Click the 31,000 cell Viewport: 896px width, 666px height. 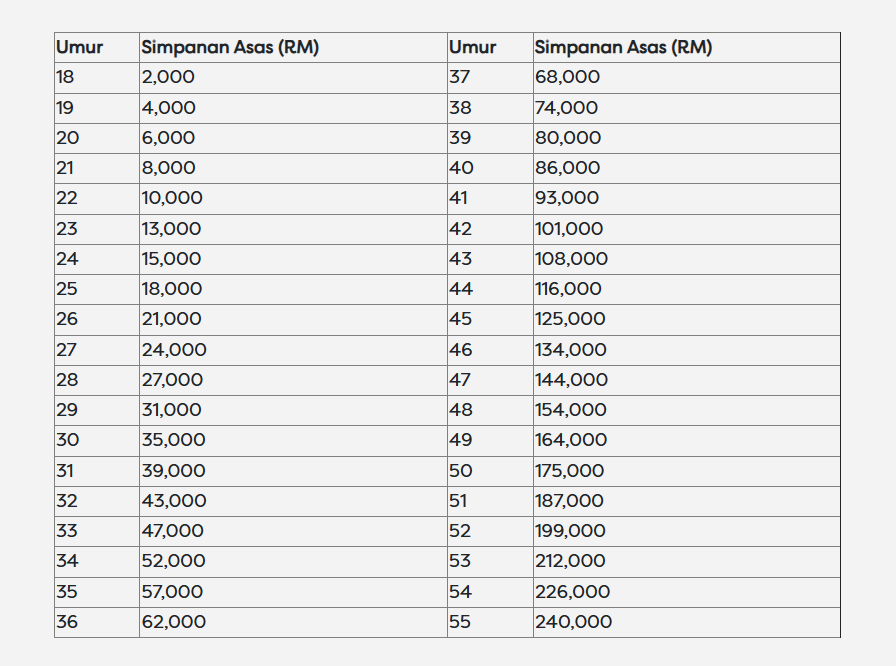(x=293, y=411)
